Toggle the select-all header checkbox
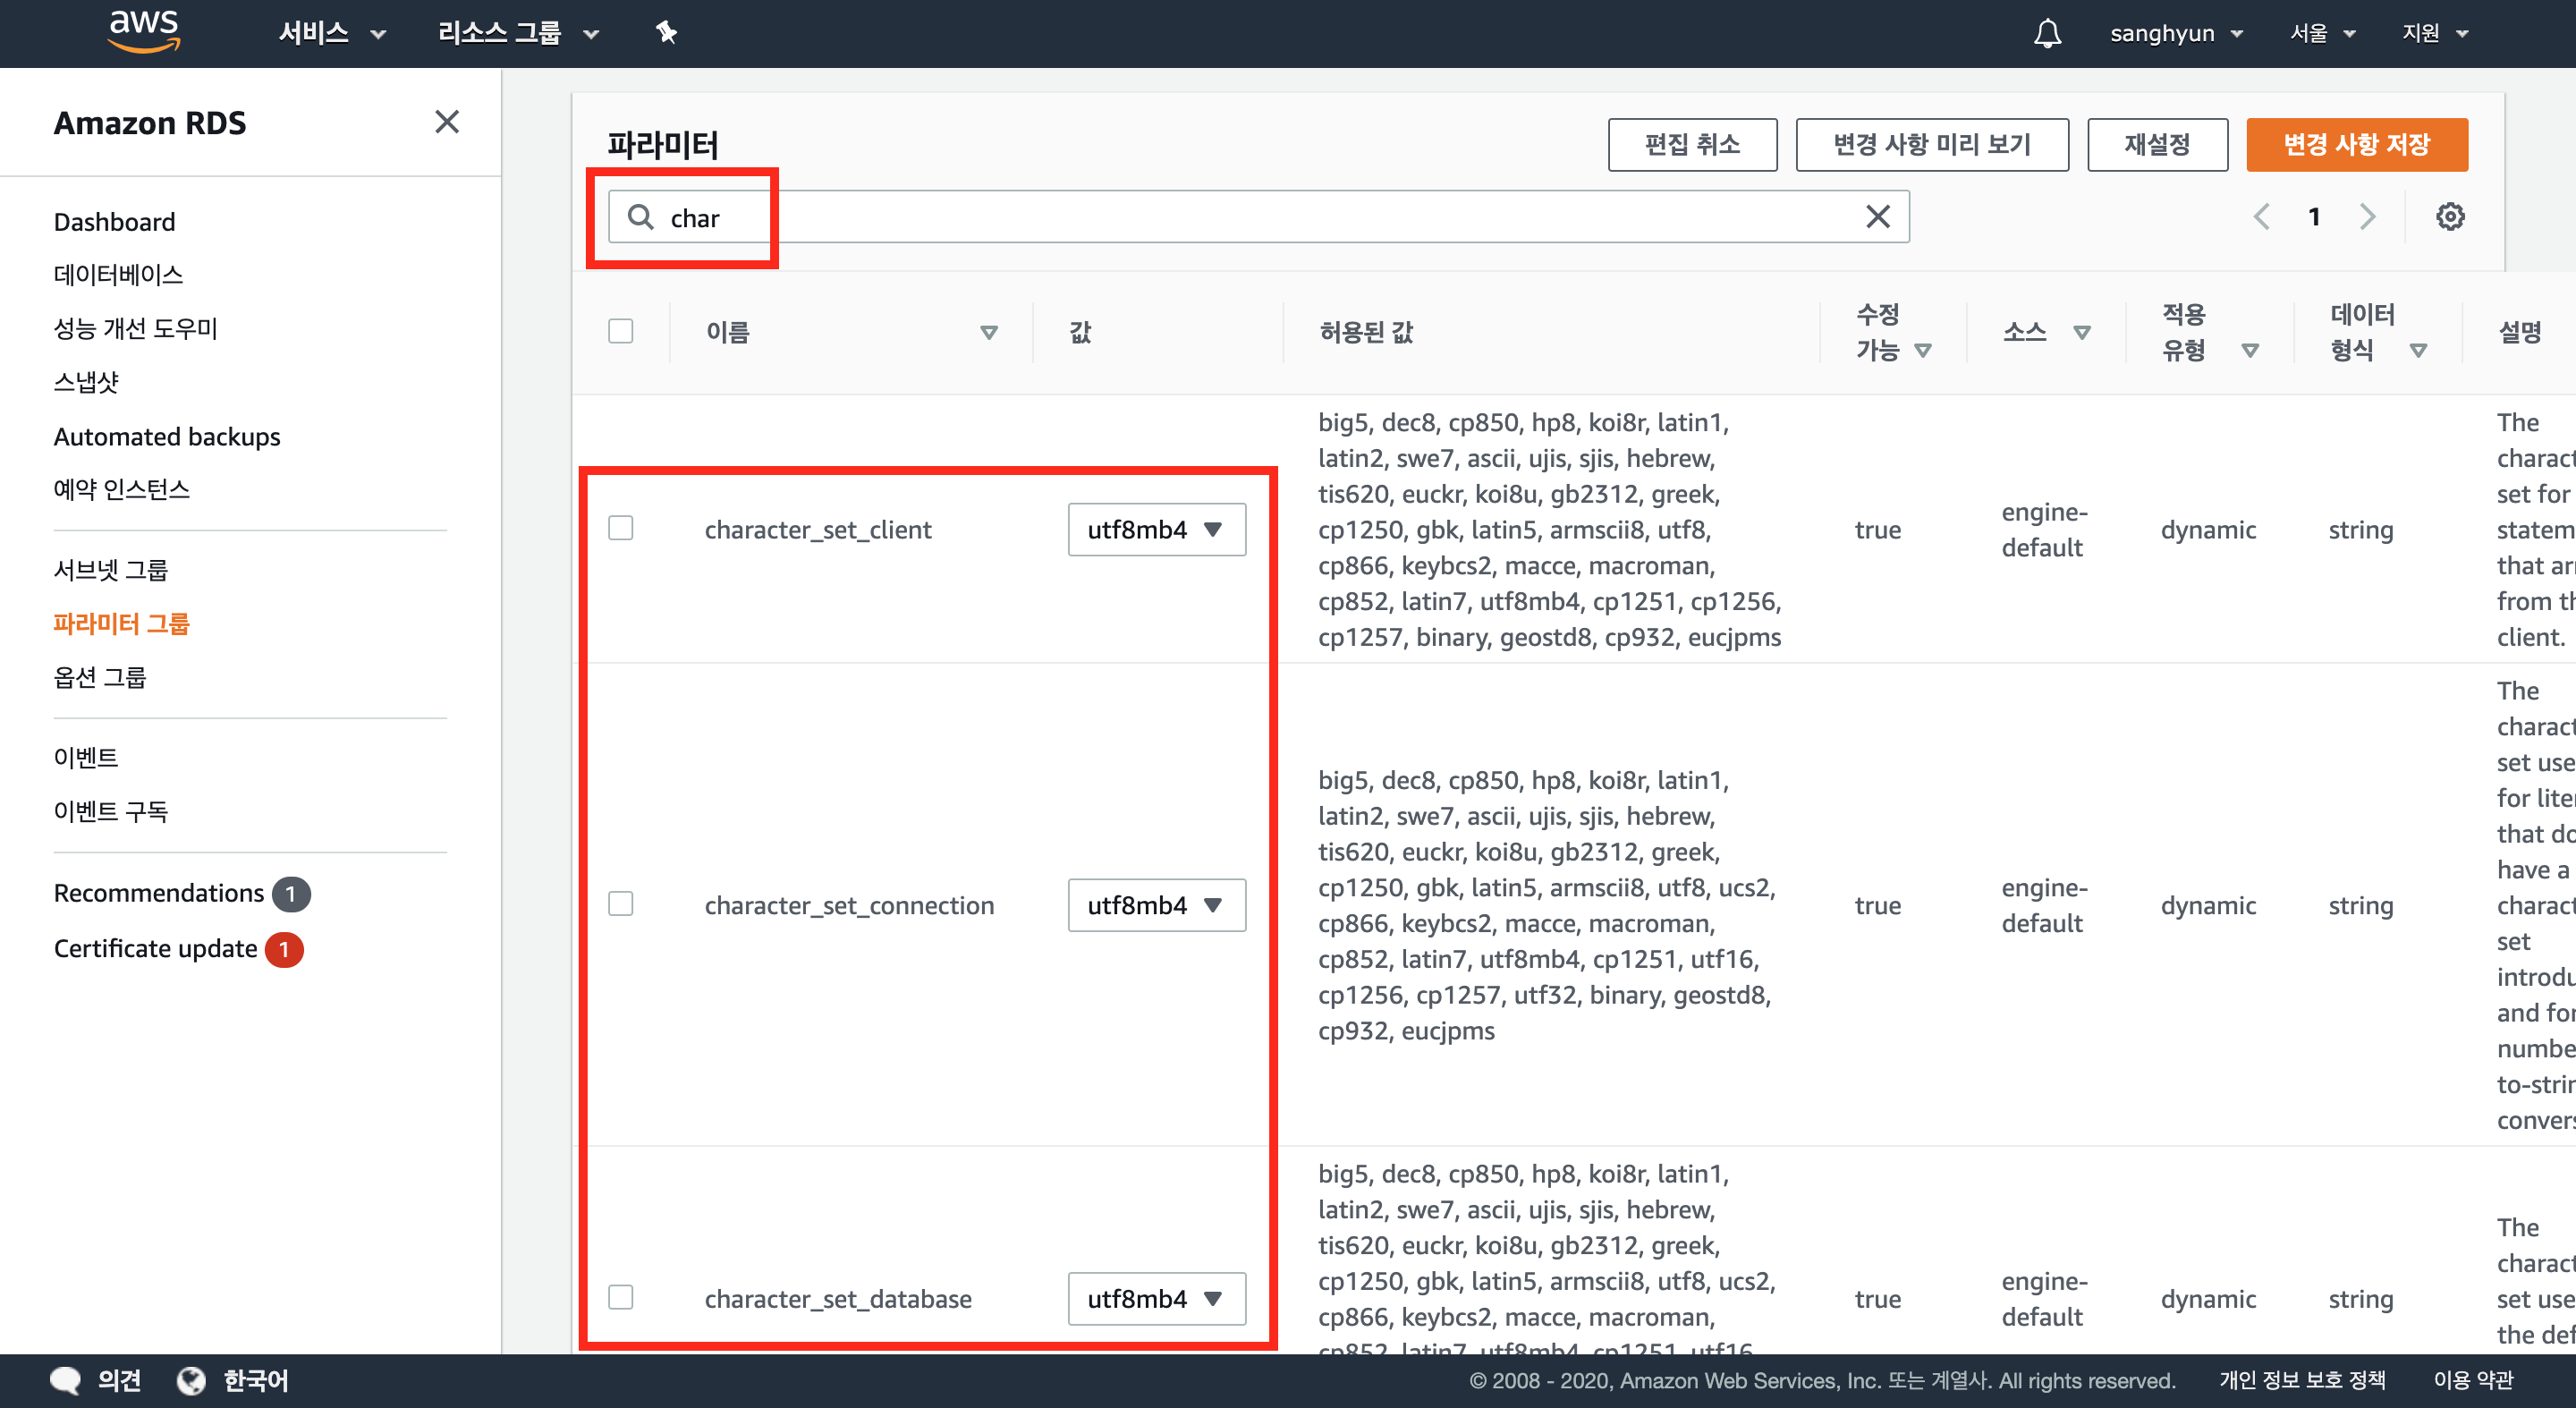This screenshot has width=2576, height=1408. tap(621, 331)
